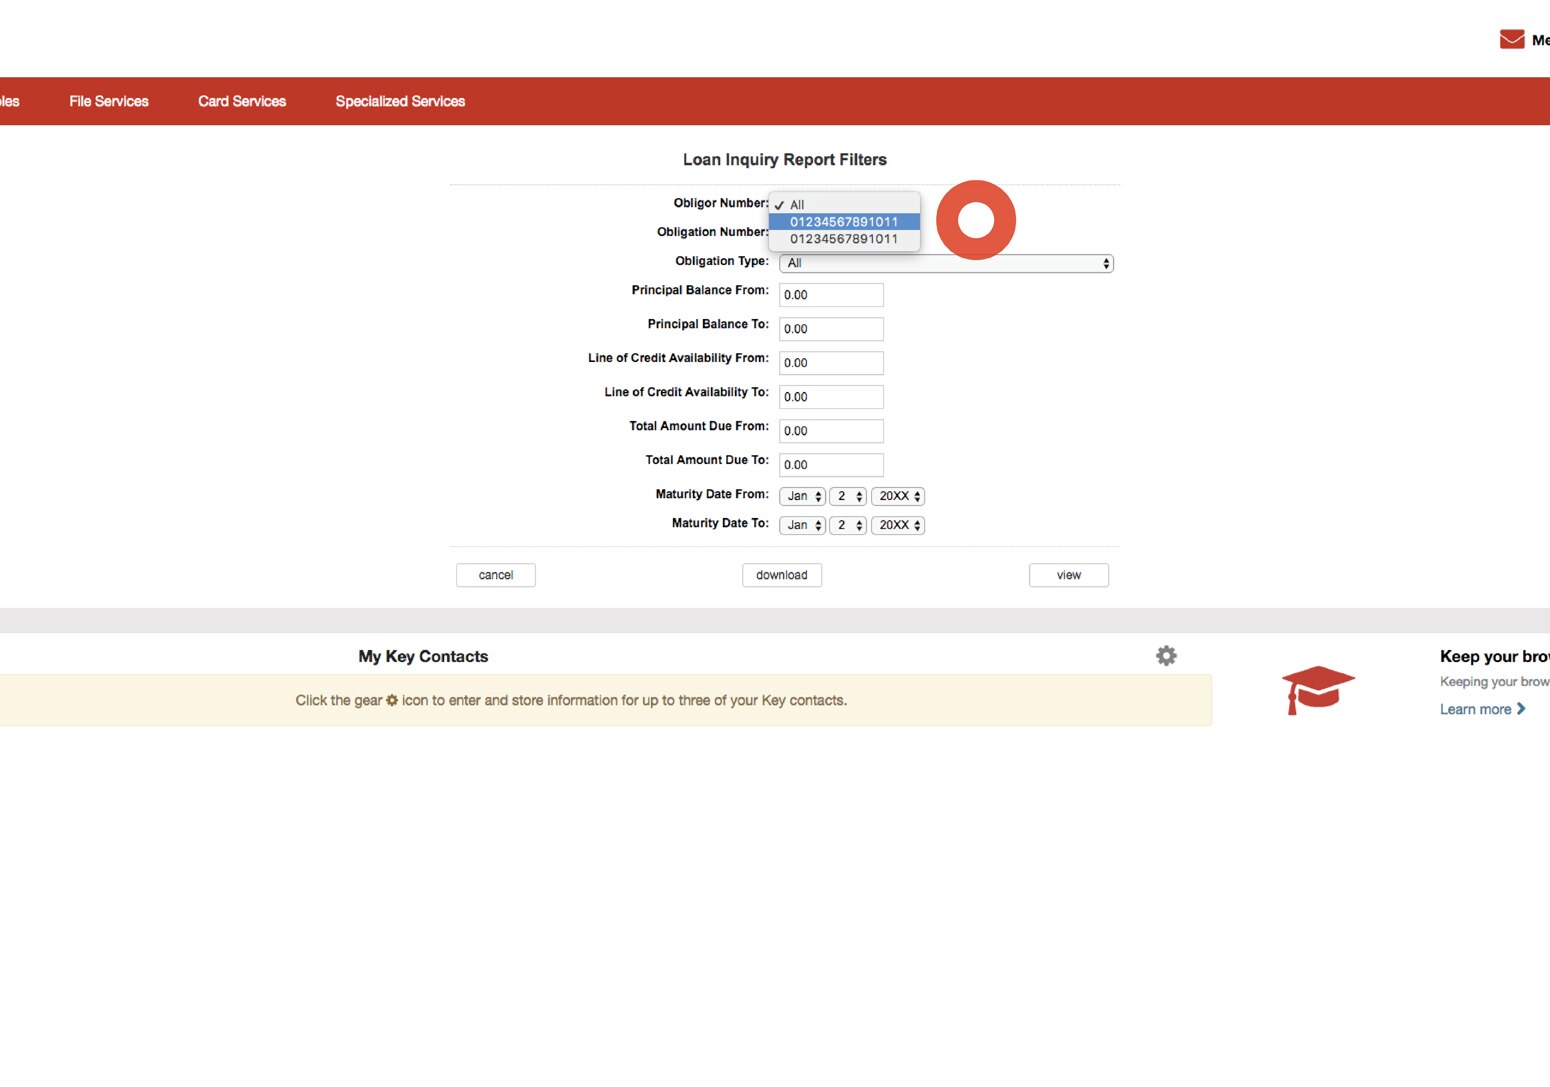The height and width of the screenshot is (1087, 1550).
Task: Click the Learn more chevron arrow
Action: (x=1522, y=709)
